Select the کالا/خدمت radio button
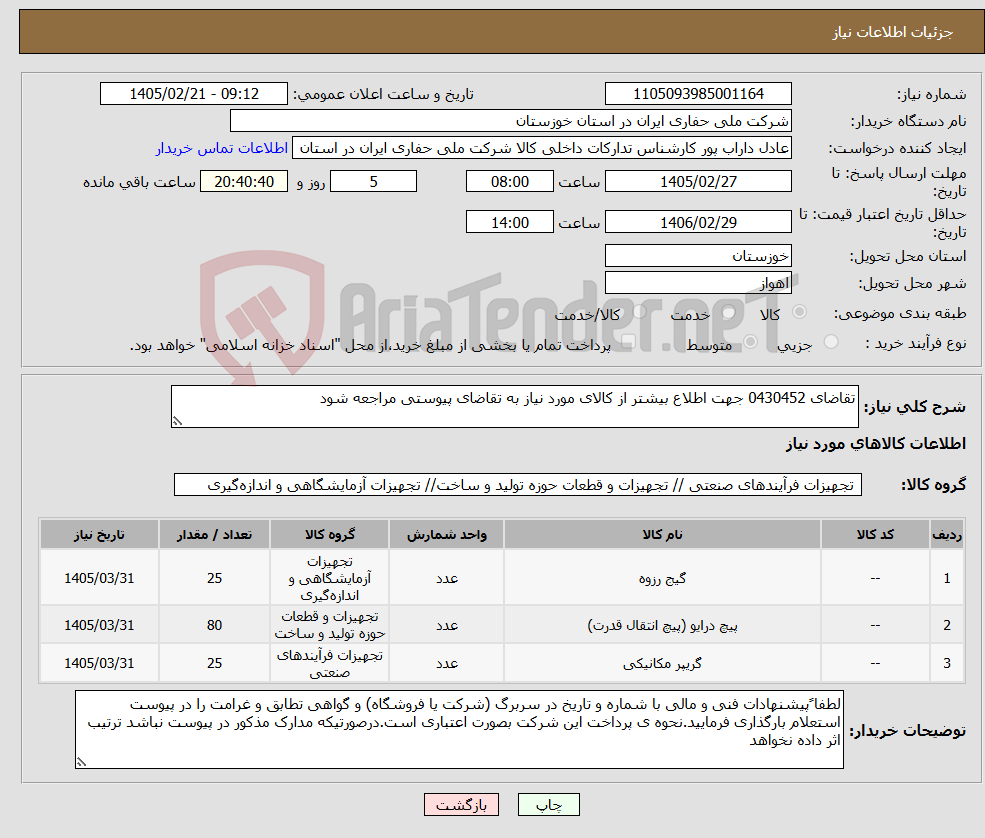This screenshot has width=985, height=838. click(x=639, y=312)
